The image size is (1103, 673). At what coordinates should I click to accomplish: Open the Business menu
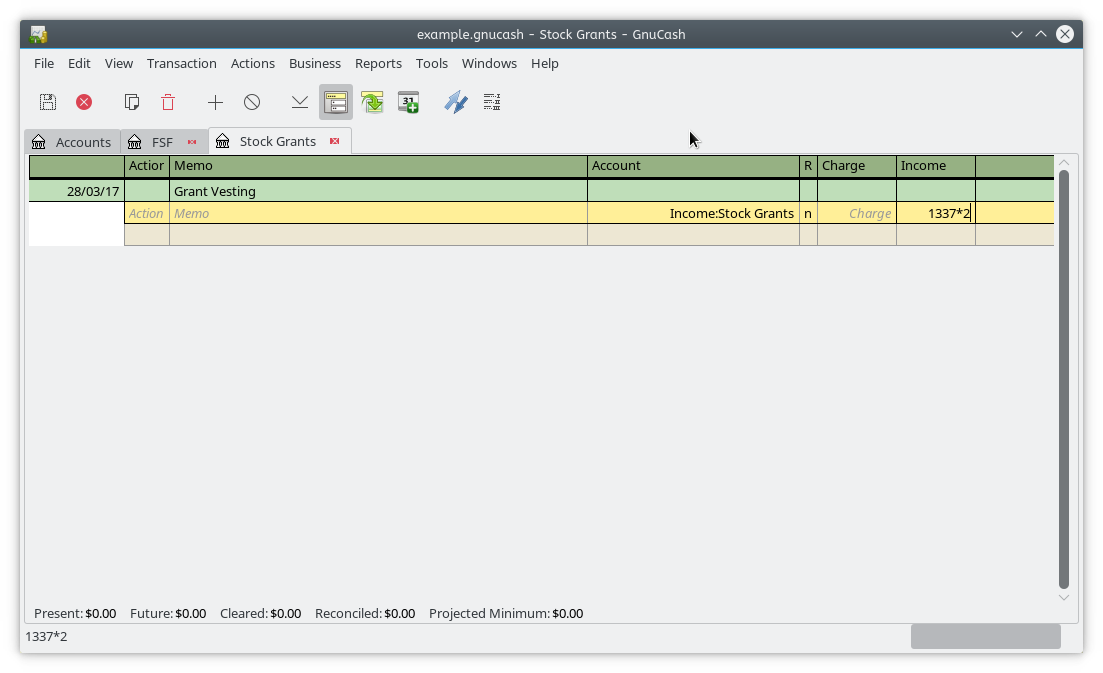(314, 63)
